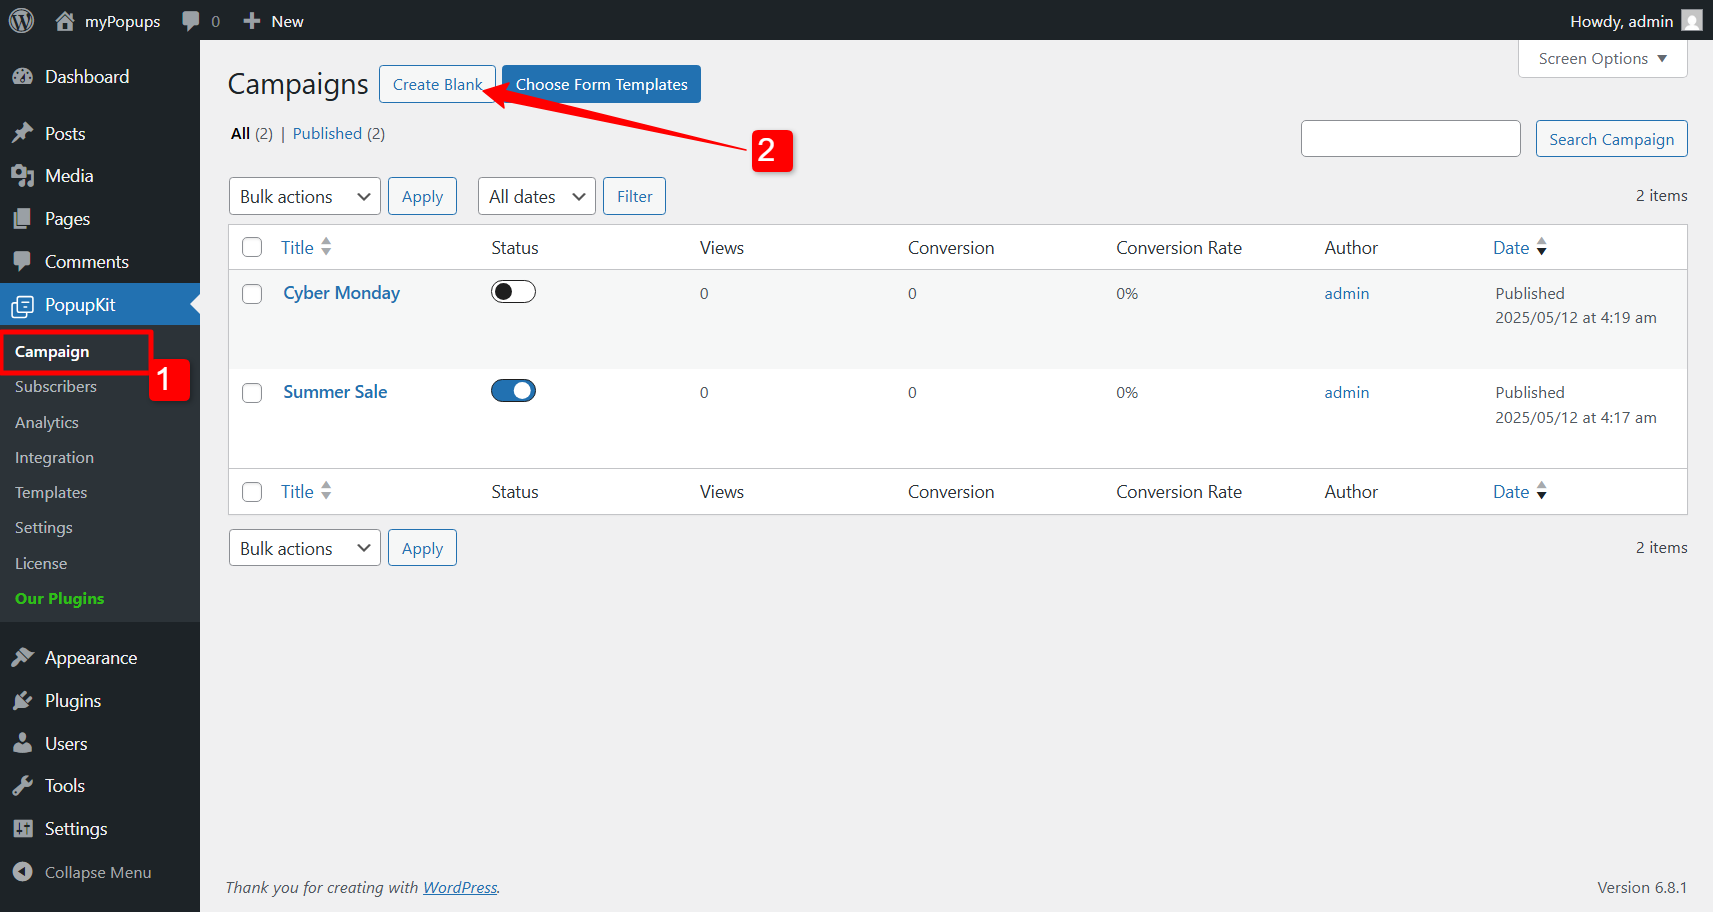Click the Dashboard gauge icon
Viewport: 1713px width, 912px height.
pyautogui.click(x=23, y=77)
